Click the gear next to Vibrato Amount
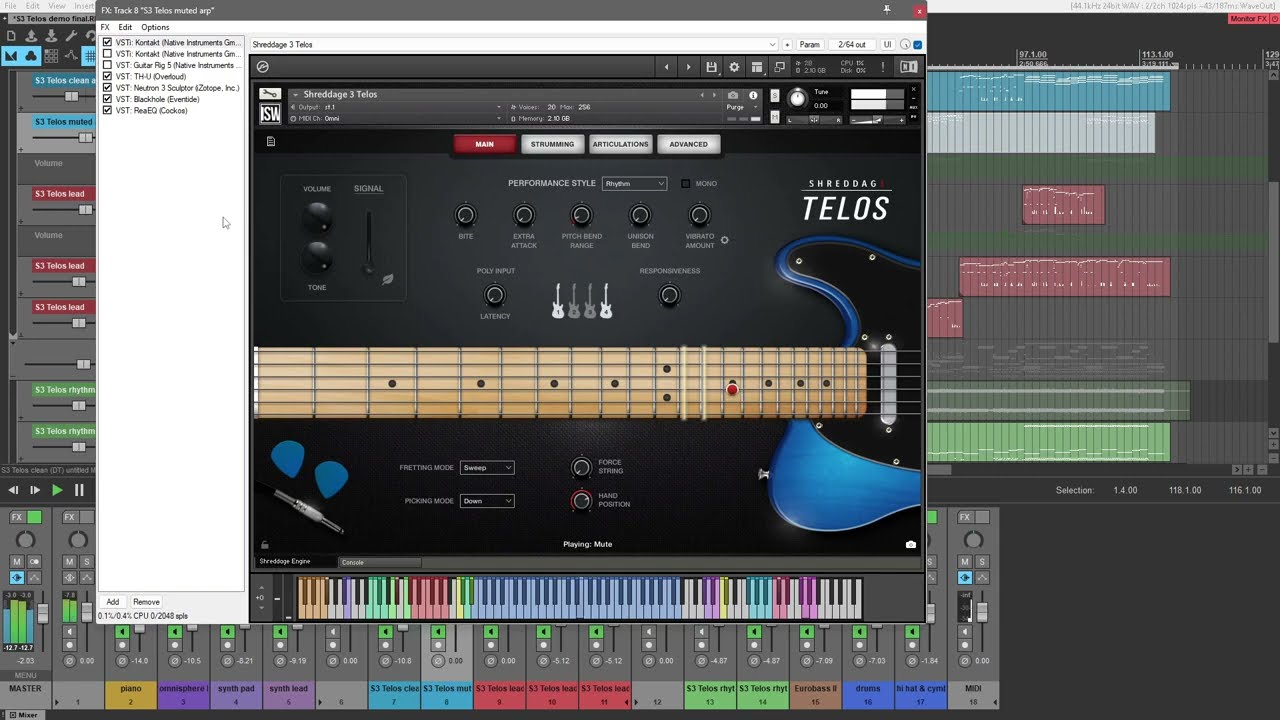 click(x=725, y=240)
